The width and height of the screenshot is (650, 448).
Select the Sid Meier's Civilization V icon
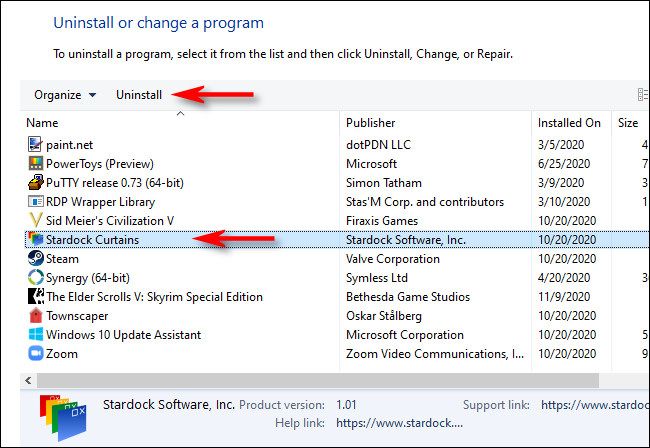36,220
